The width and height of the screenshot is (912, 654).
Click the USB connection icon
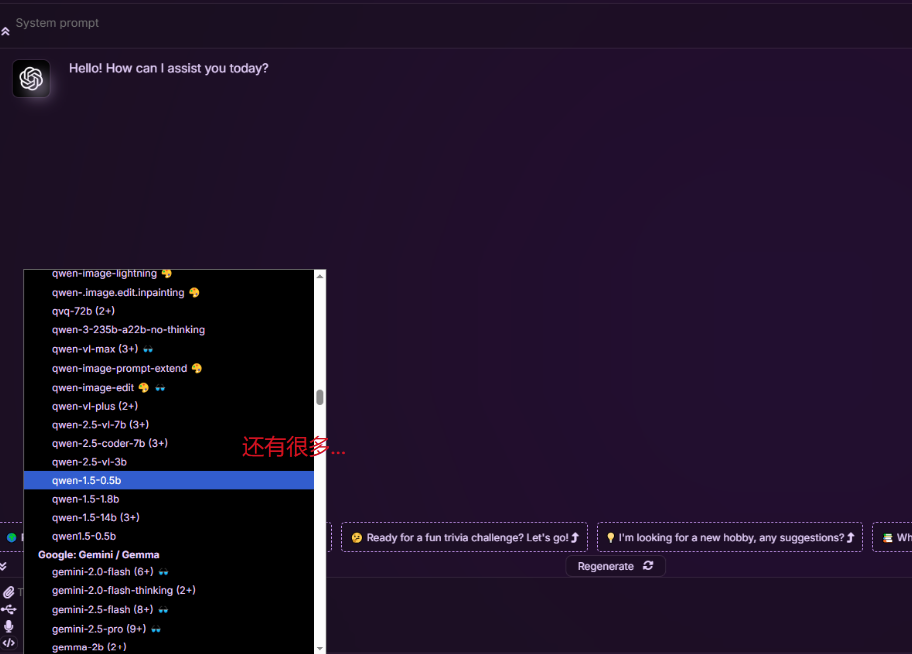pyautogui.click(x=9, y=609)
